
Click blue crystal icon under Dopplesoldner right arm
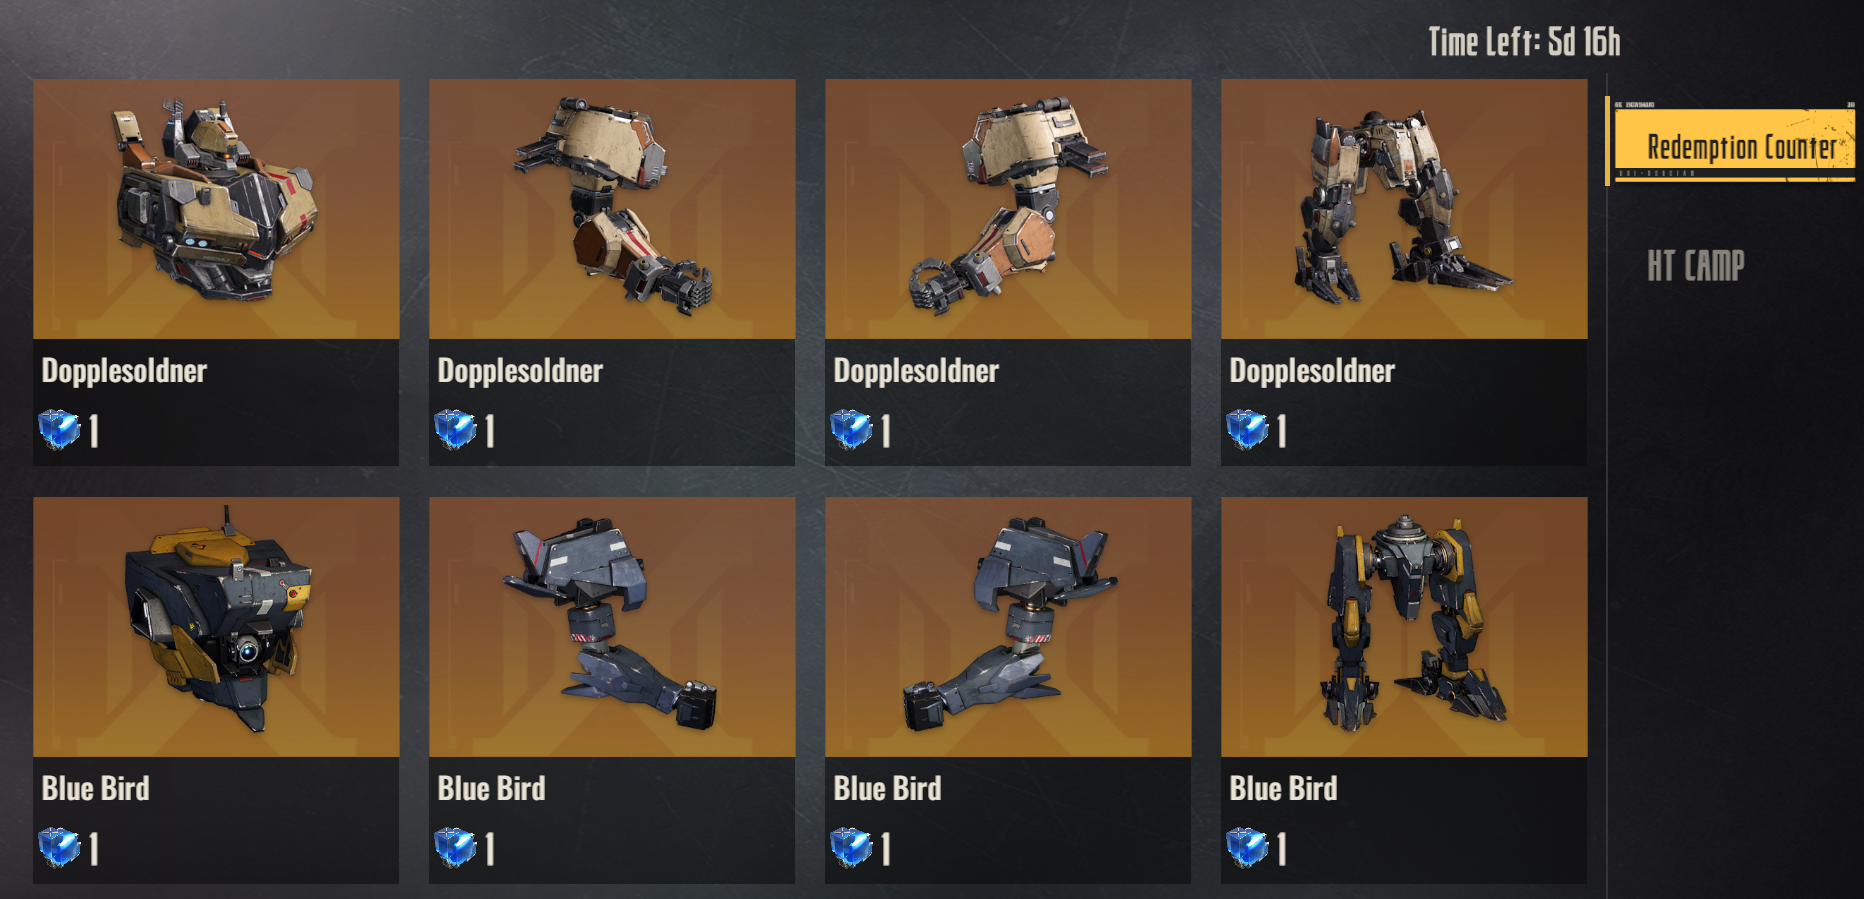(x=455, y=430)
